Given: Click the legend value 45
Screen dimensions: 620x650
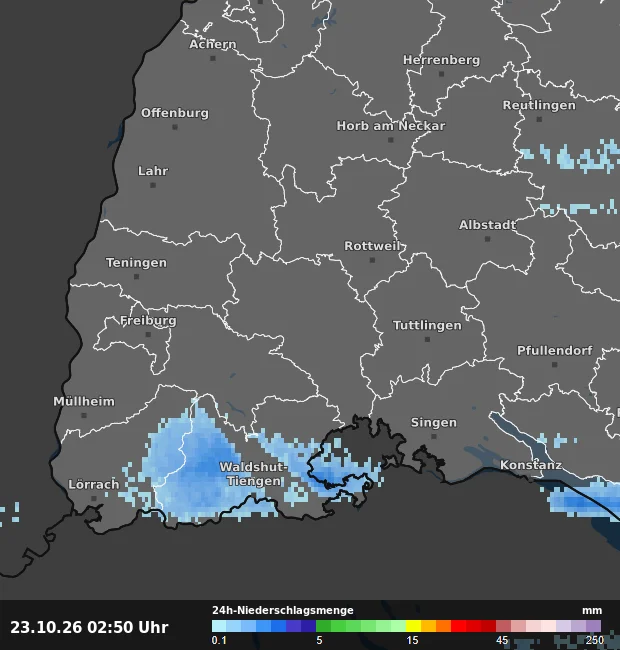Looking at the screenshot, I should tap(502, 640).
